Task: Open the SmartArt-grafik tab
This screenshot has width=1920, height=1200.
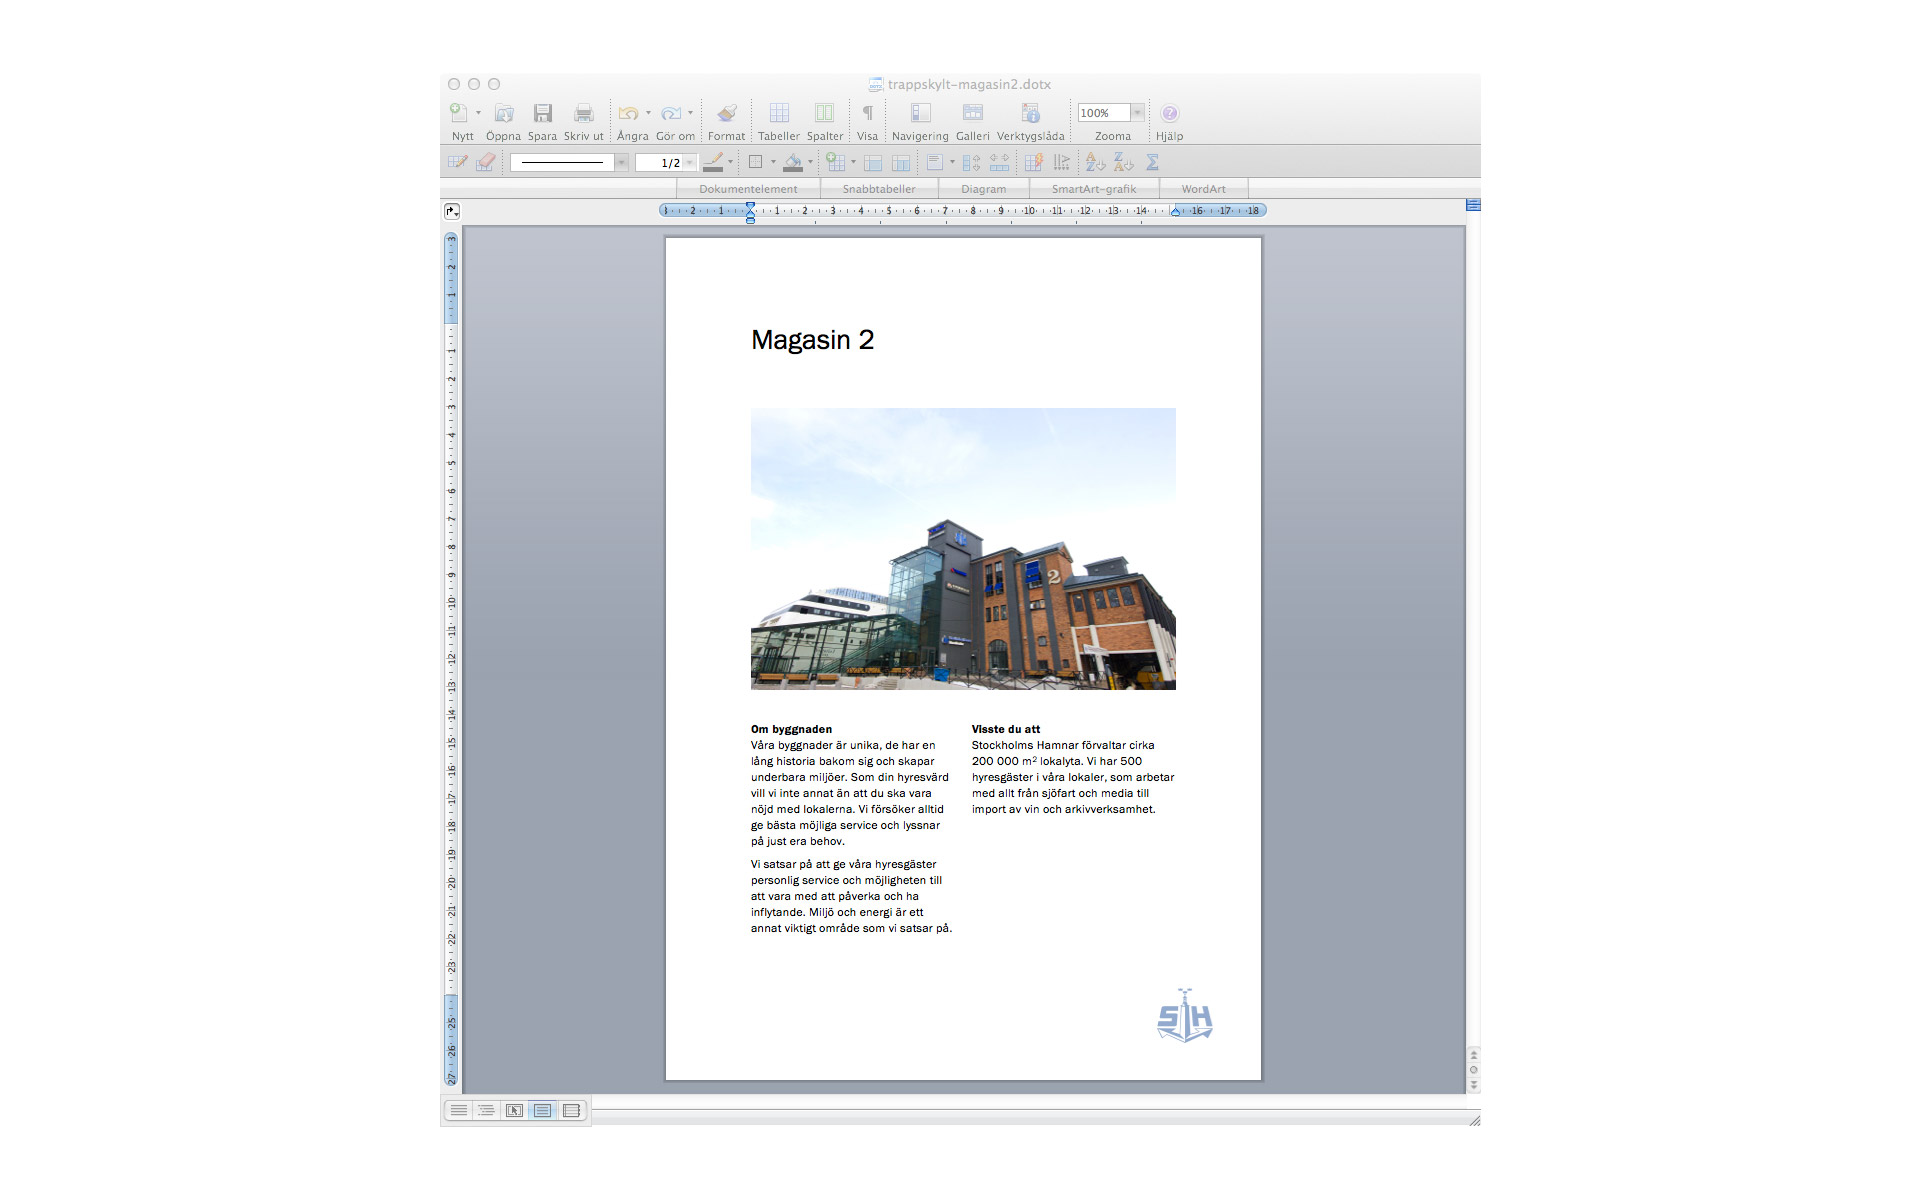Action: [x=1094, y=189]
